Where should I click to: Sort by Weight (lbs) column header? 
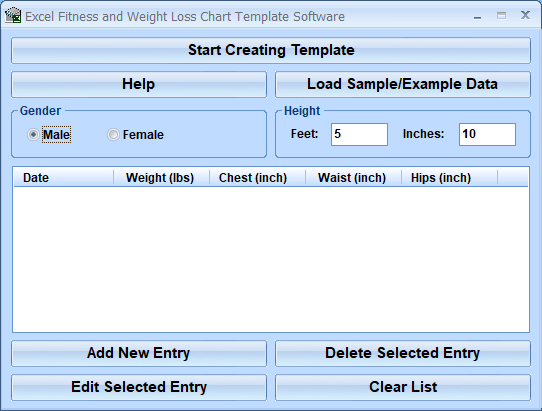(161, 178)
